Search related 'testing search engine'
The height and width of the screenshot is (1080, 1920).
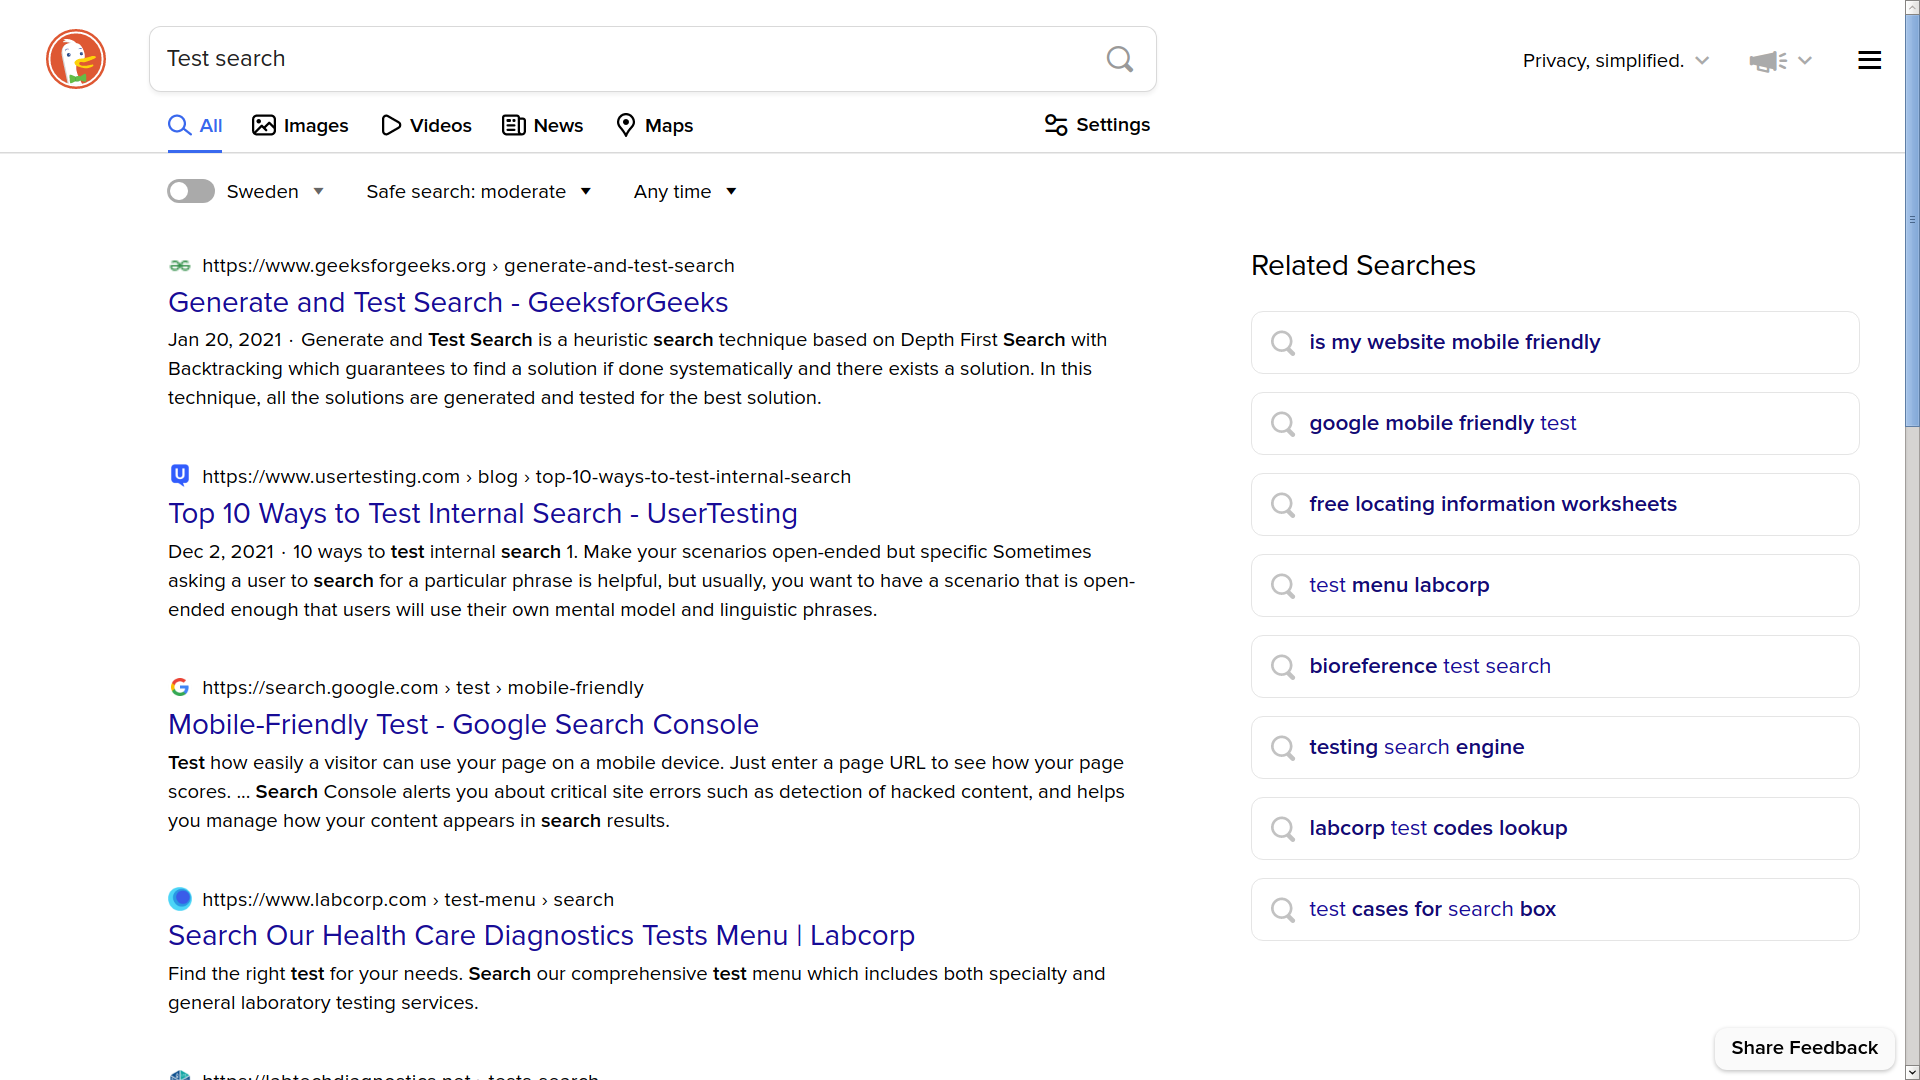click(x=1555, y=748)
